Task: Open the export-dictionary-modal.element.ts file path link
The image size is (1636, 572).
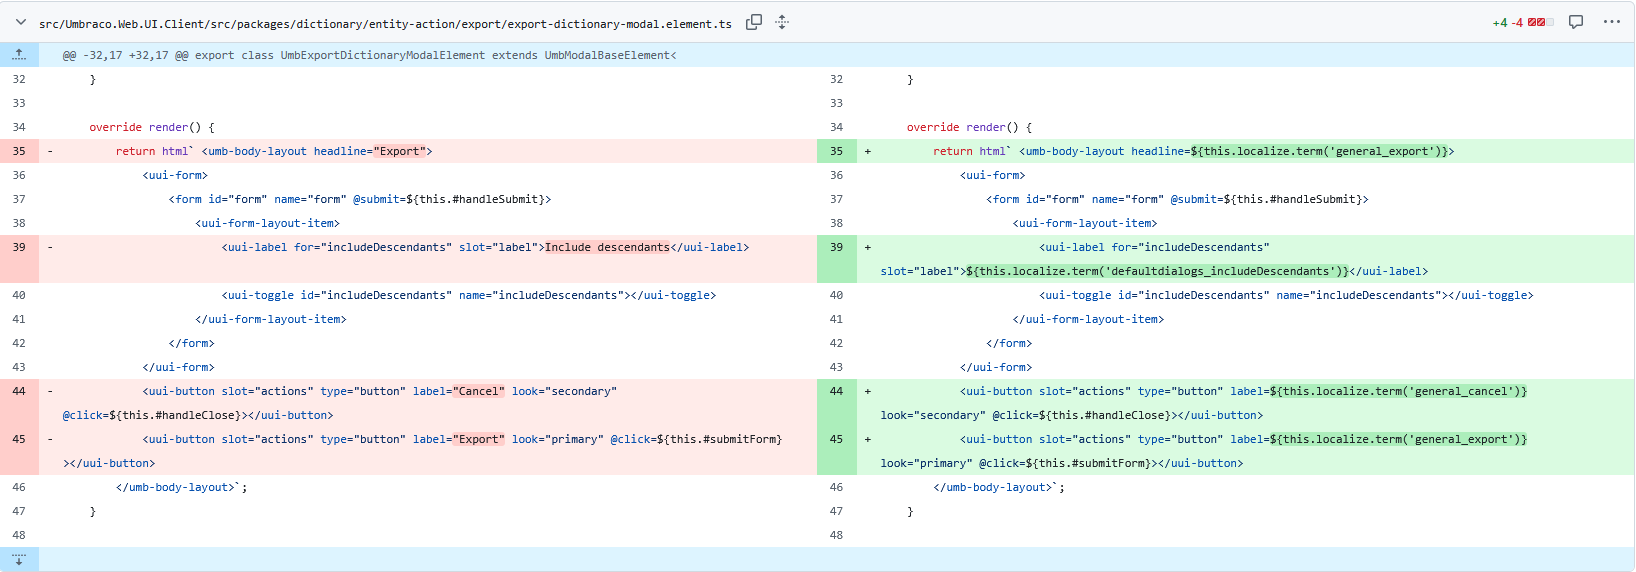Action: pos(385,23)
